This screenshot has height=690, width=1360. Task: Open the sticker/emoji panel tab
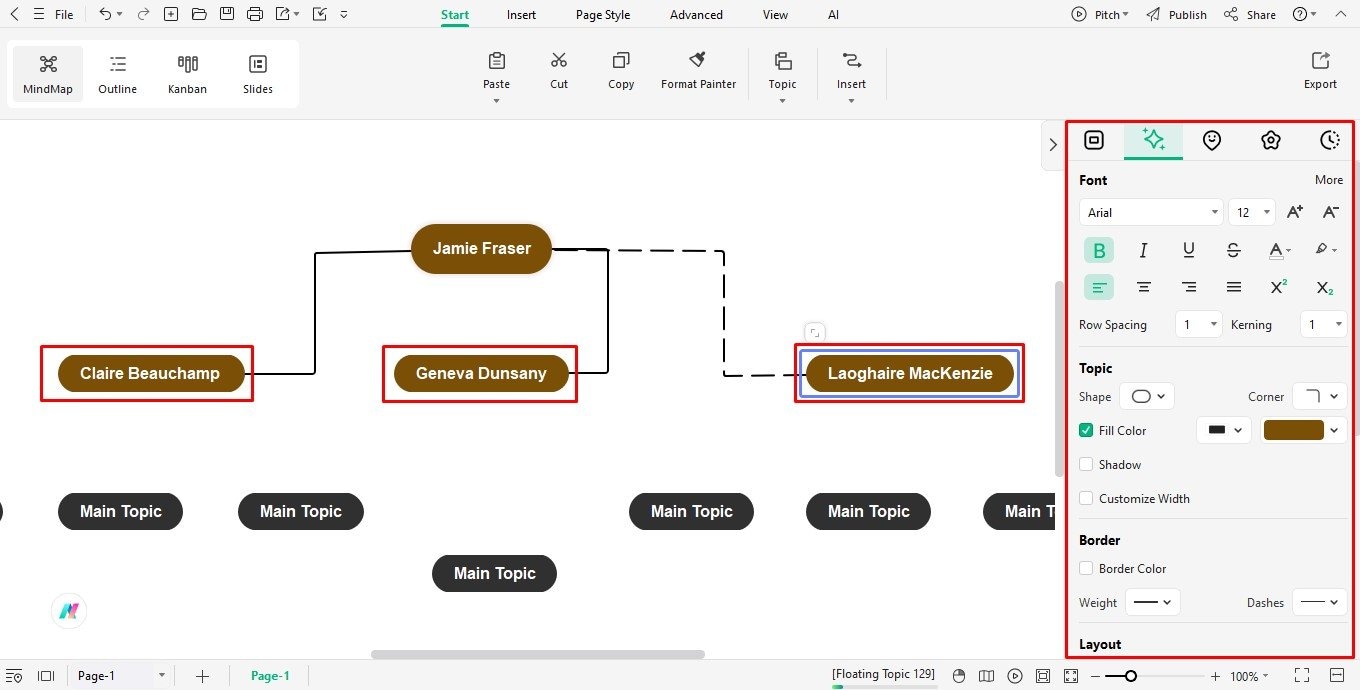click(x=1212, y=140)
